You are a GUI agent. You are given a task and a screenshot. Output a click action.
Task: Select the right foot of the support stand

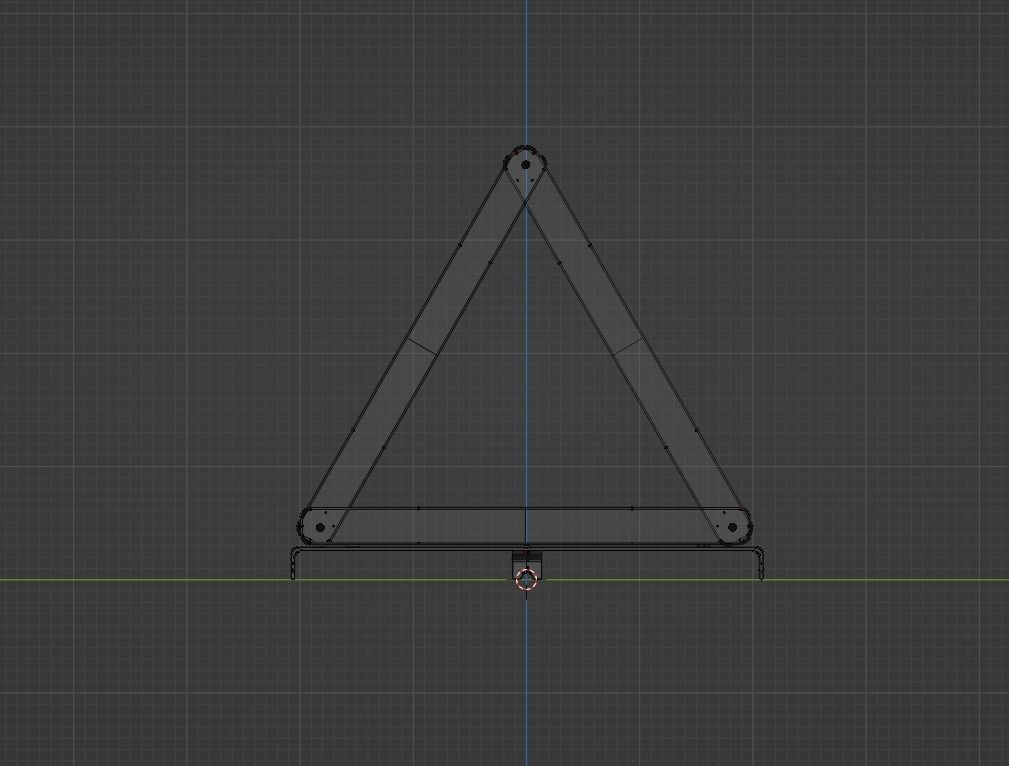tap(760, 565)
